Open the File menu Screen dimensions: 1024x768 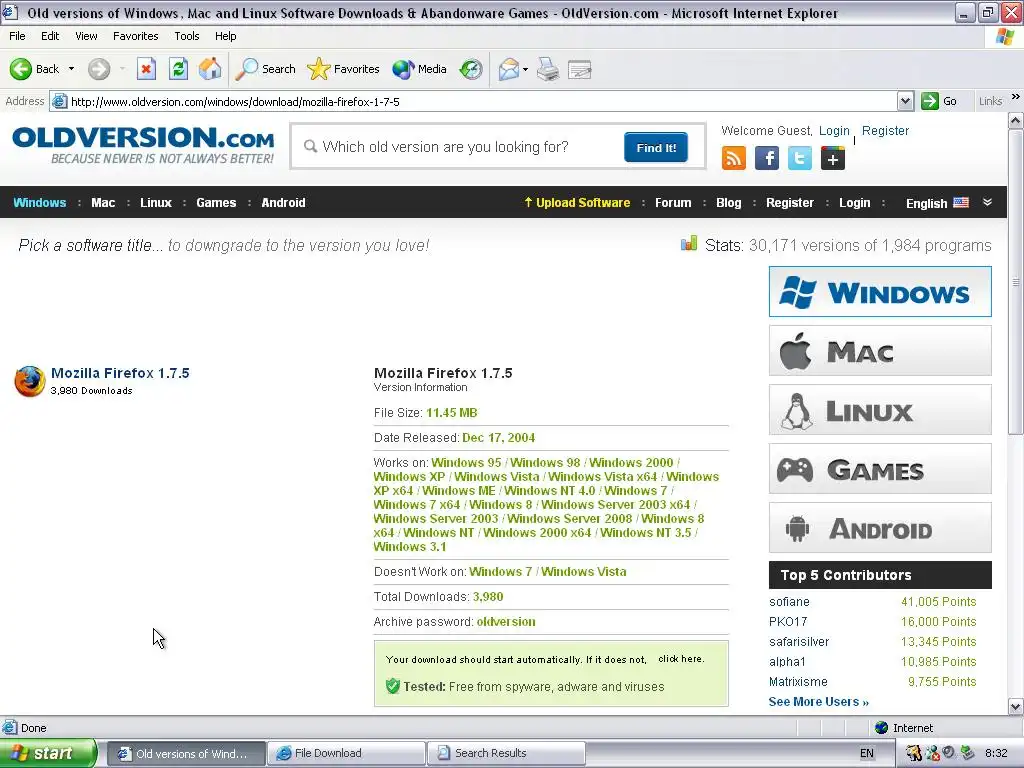[18, 36]
